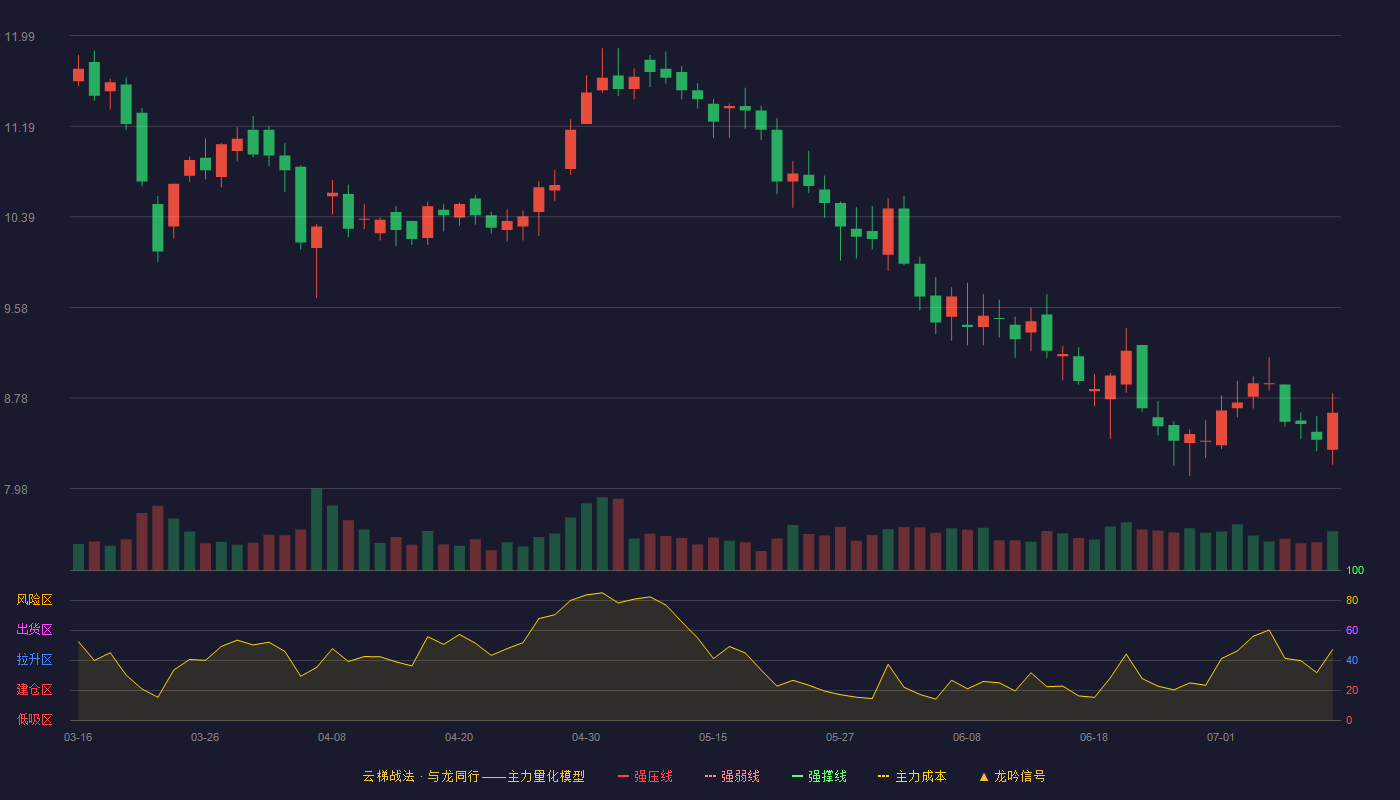Click the 低吸区 zone label

[x=34, y=719]
